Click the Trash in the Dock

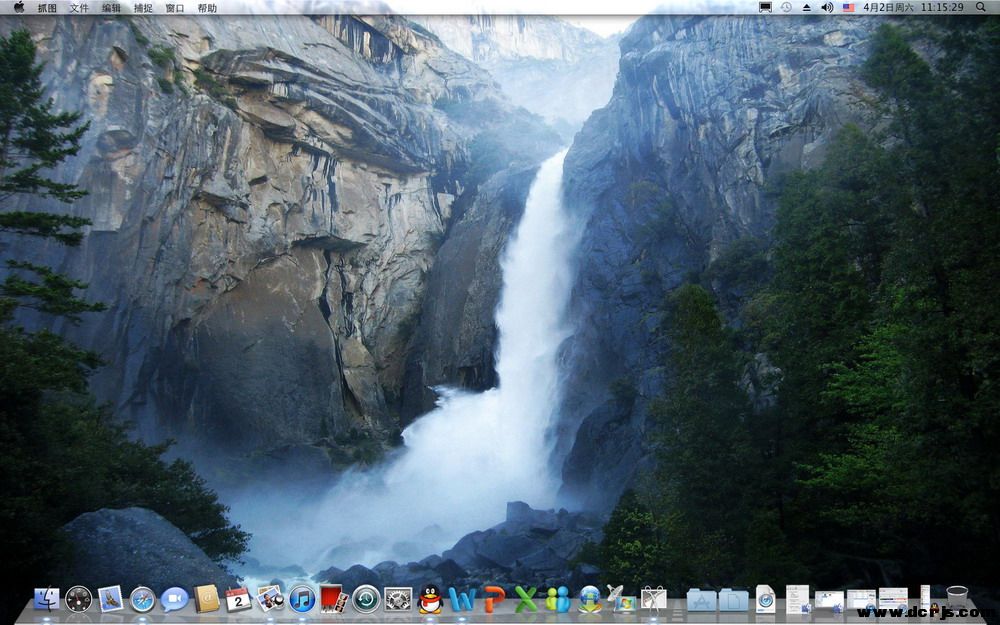[x=957, y=599]
